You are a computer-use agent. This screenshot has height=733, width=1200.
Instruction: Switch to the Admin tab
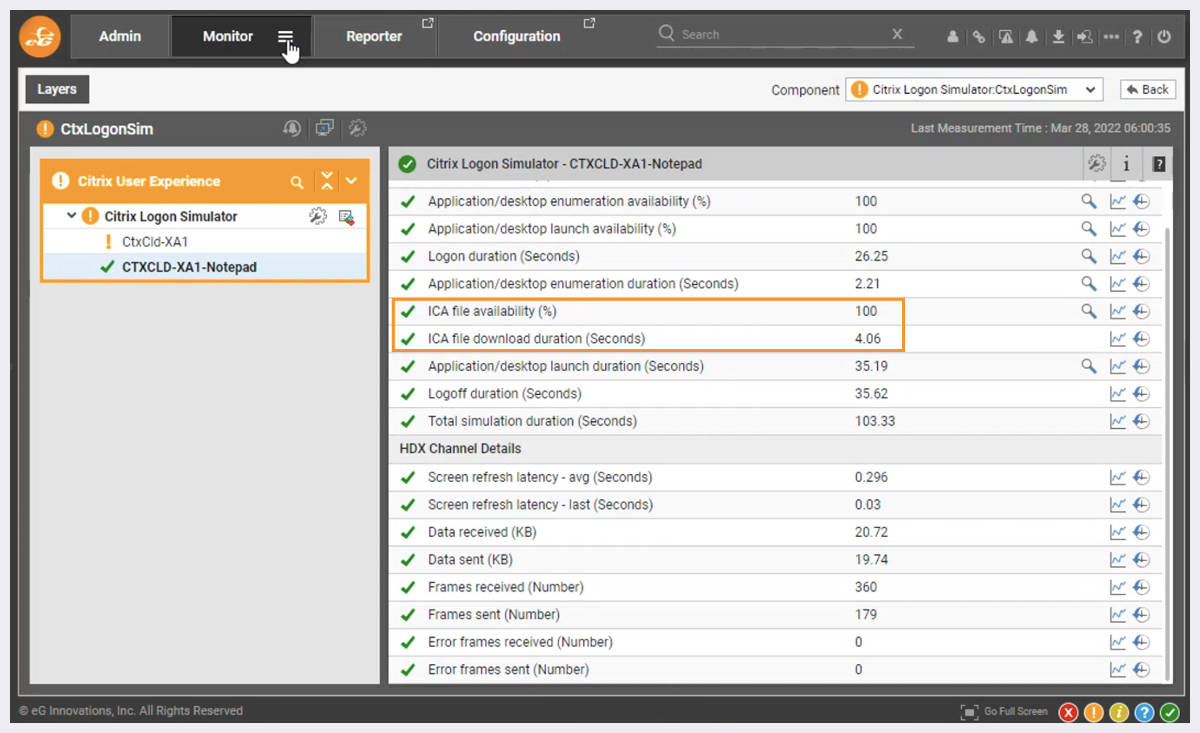click(120, 36)
